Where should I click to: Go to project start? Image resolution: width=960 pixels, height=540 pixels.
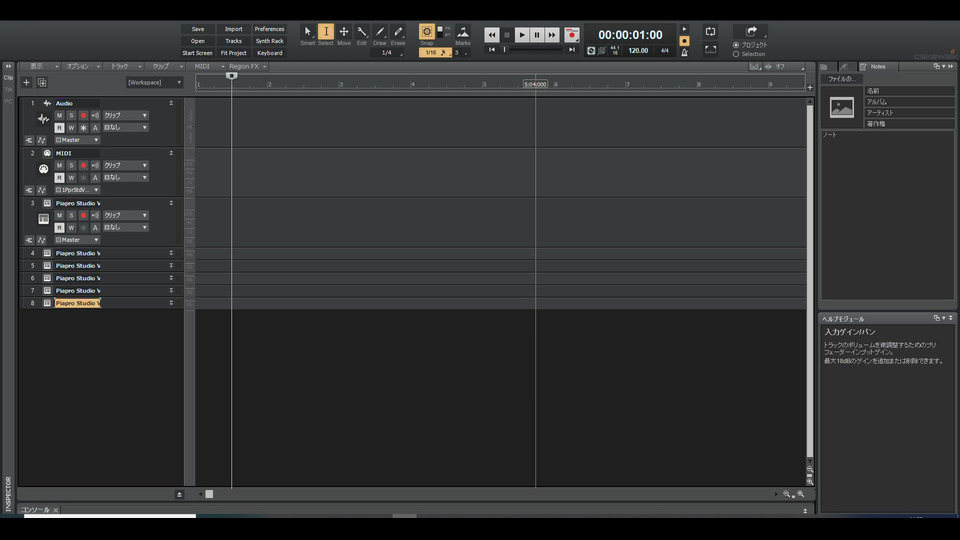point(492,50)
